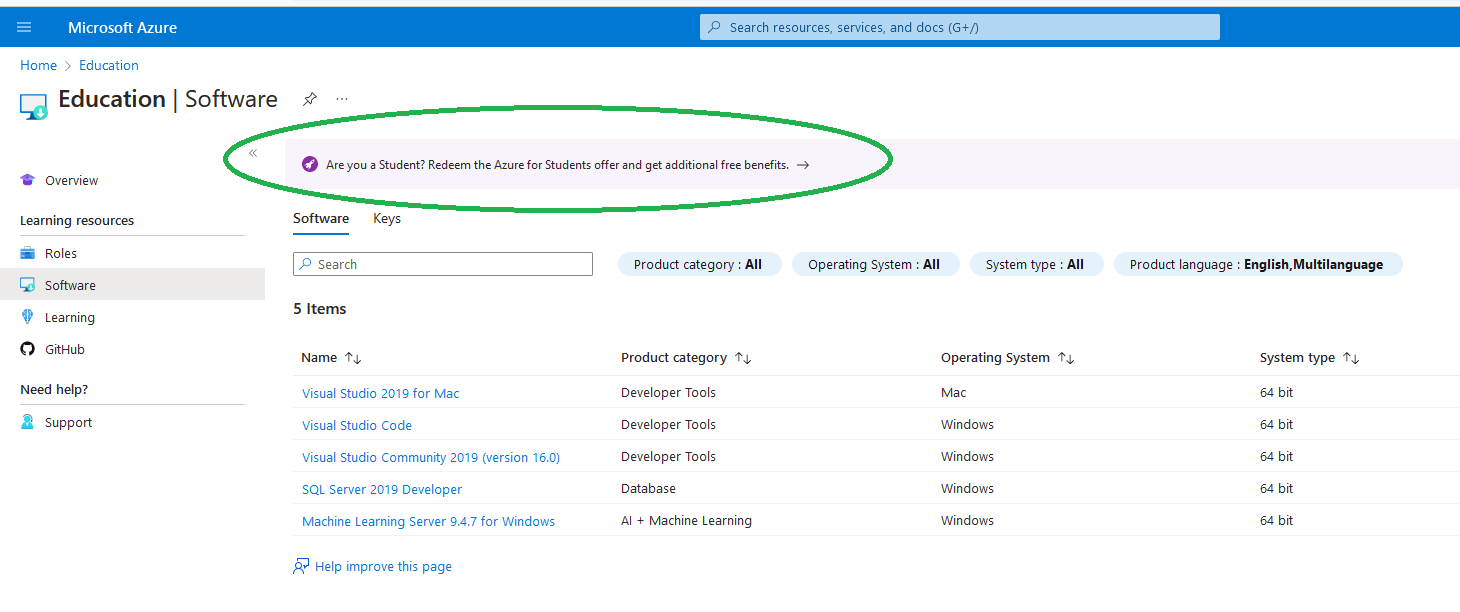Go to Home breadcrumb link
The height and width of the screenshot is (612, 1460).
[x=38, y=65]
